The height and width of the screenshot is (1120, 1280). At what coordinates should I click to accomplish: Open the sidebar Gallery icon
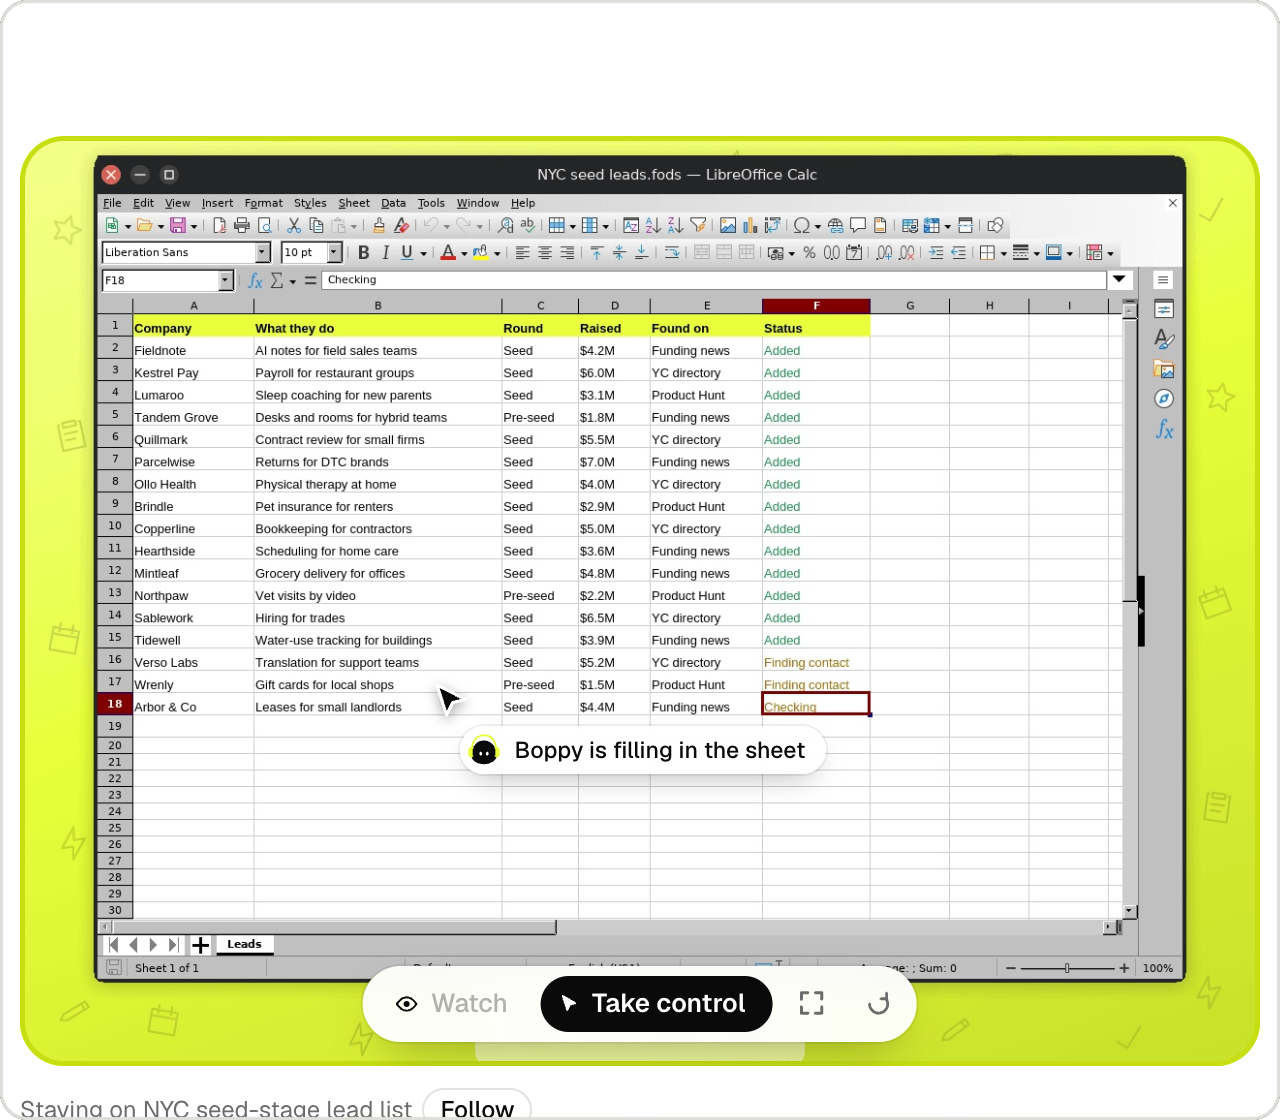[x=1163, y=369]
